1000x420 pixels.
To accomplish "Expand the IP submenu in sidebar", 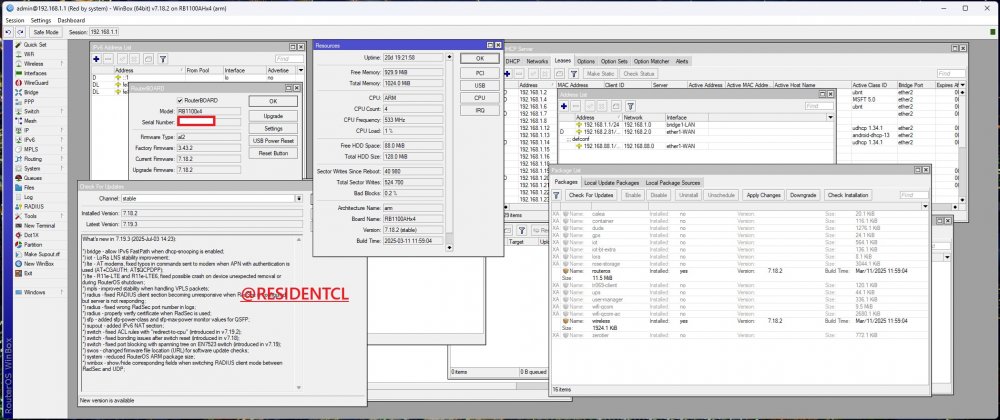I will click(62, 130).
